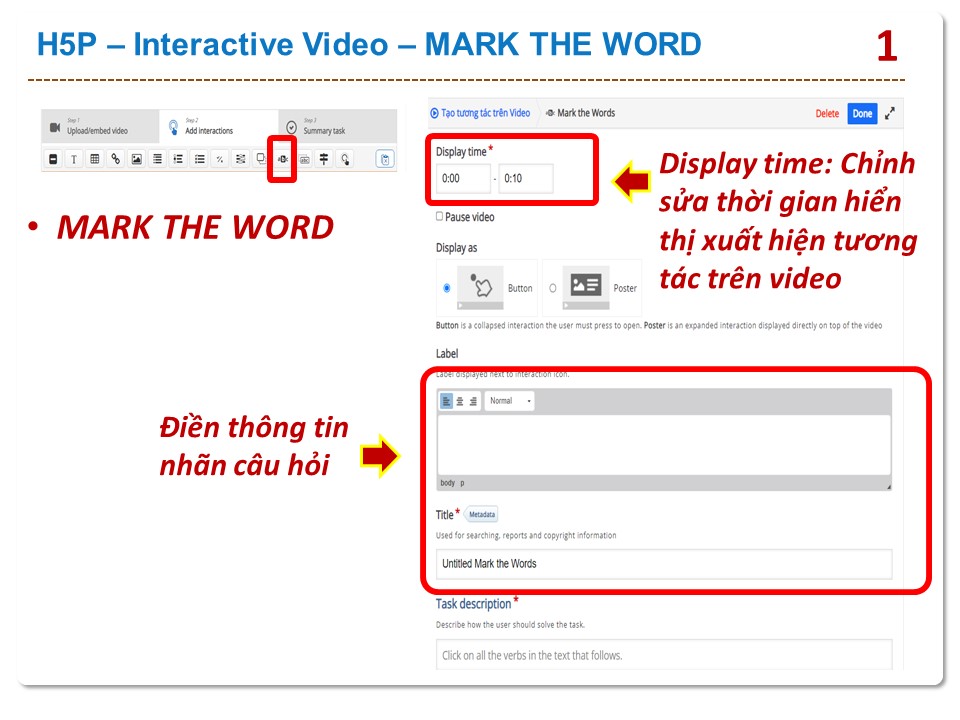Click the Mark the Words interaction icon
Viewport: 960px width, 720px height.
click(283, 159)
